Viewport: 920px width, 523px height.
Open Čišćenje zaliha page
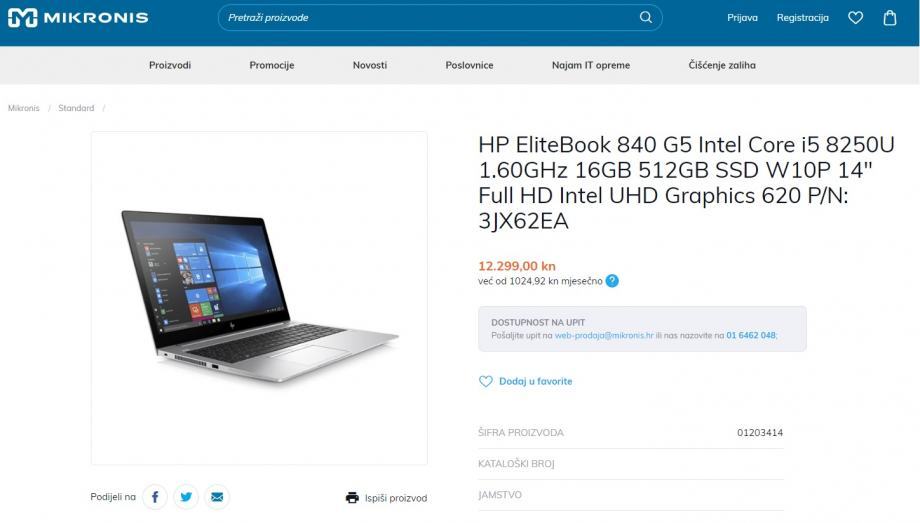(722, 65)
